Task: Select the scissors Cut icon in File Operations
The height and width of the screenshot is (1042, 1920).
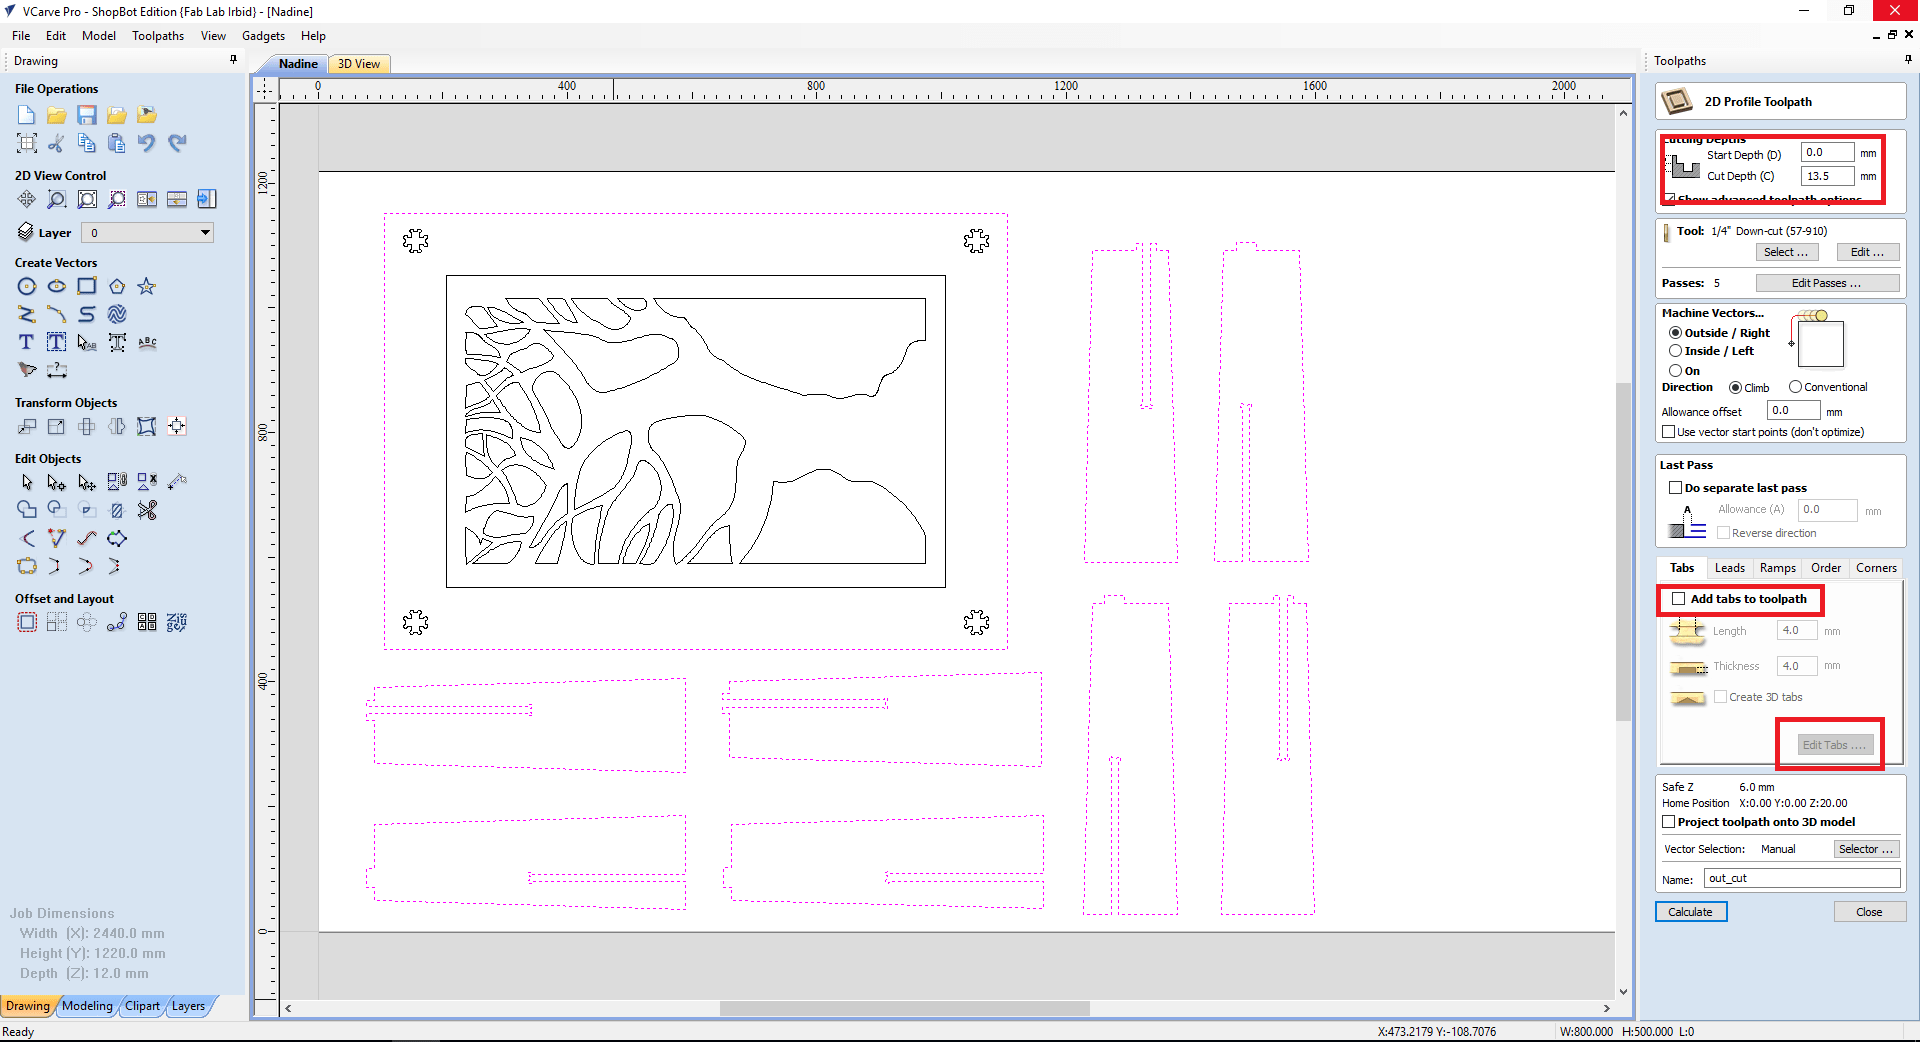Action: coord(57,143)
